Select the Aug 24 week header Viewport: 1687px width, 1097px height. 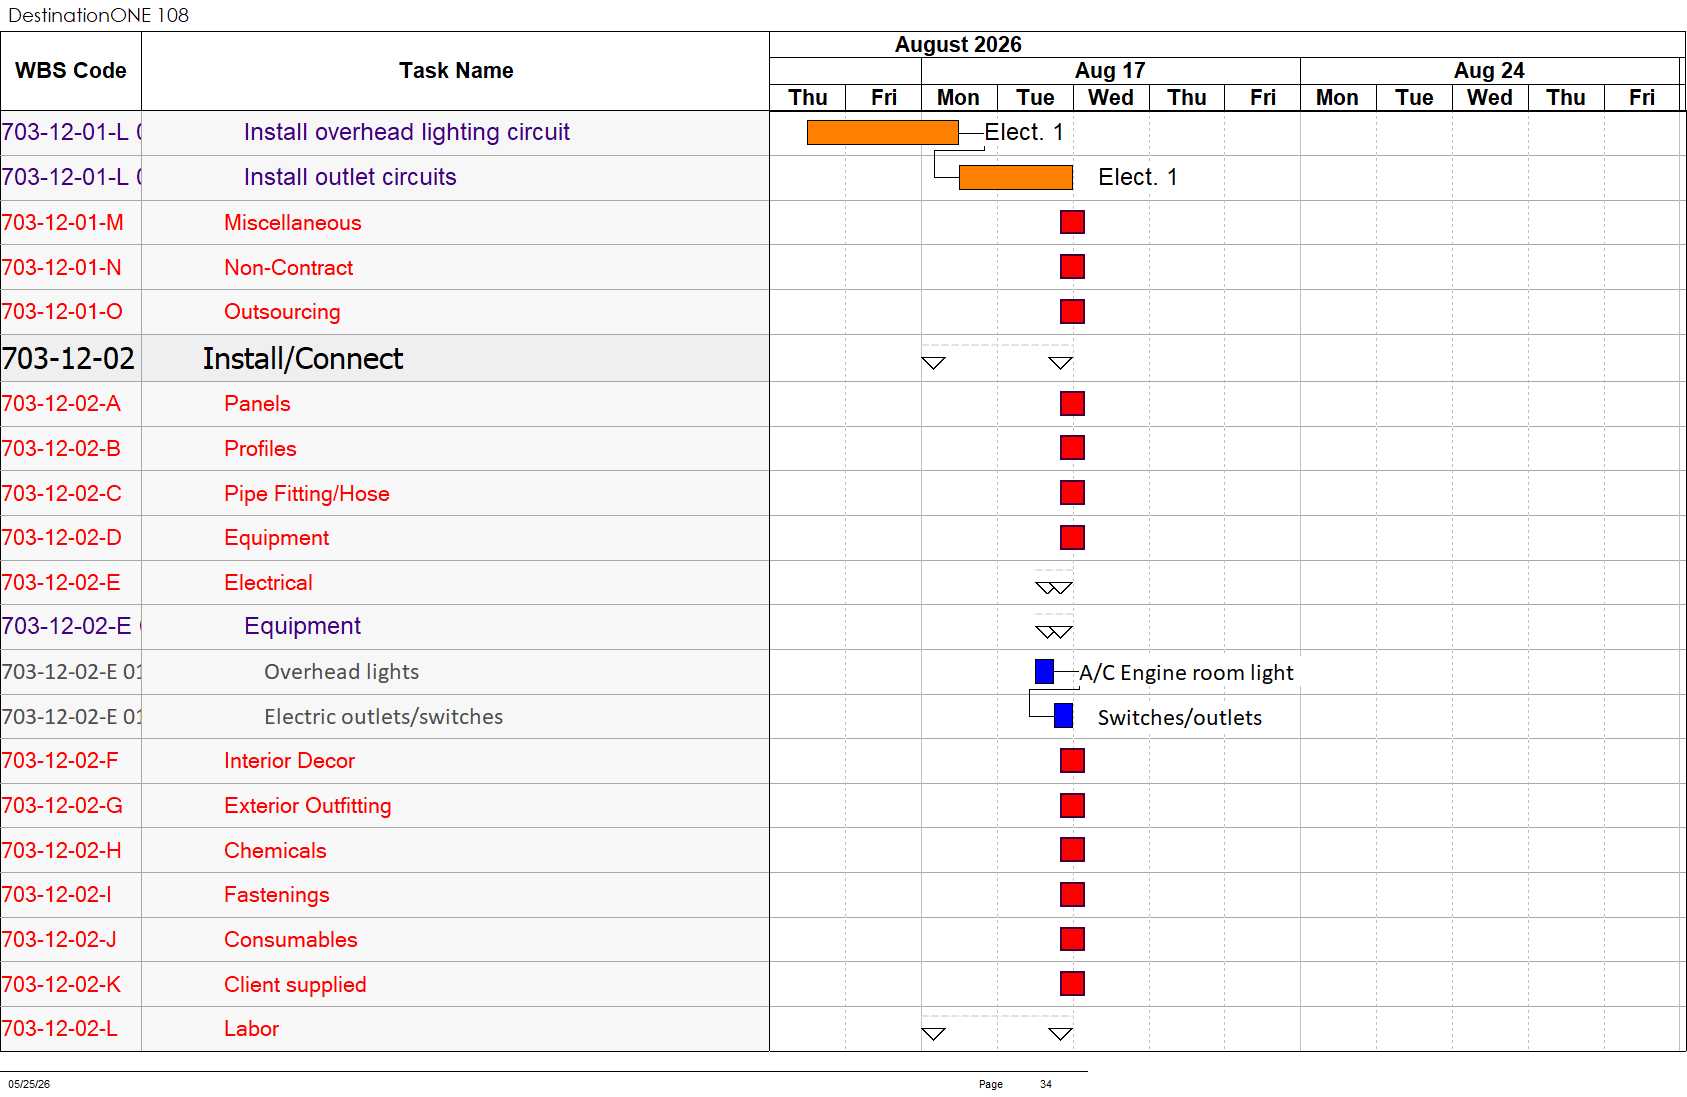tap(1489, 71)
